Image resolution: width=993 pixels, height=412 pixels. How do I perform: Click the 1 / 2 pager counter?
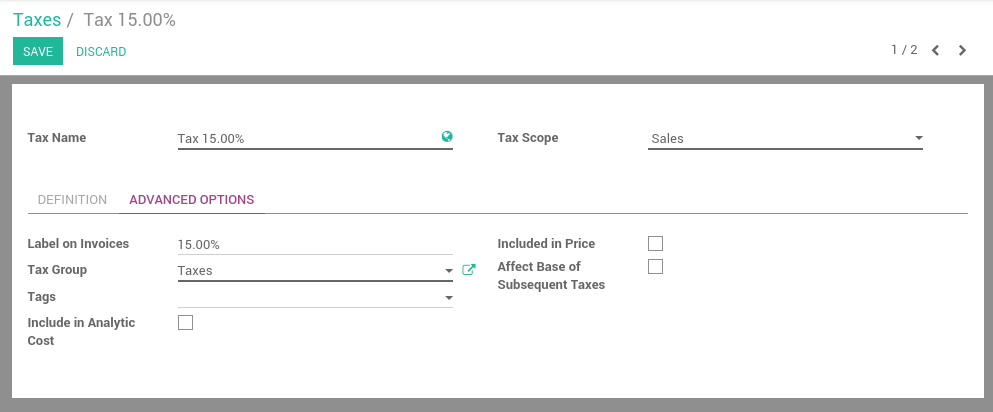pos(904,50)
